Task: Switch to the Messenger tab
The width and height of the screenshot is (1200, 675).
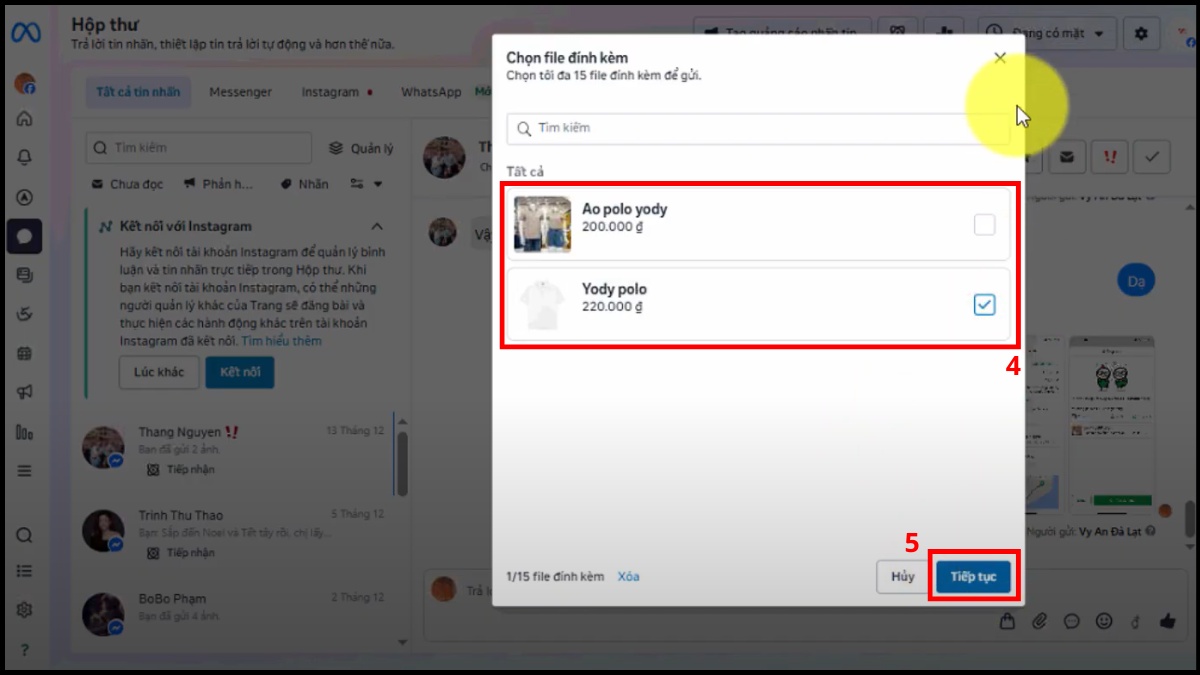Action: [x=240, y=92]
